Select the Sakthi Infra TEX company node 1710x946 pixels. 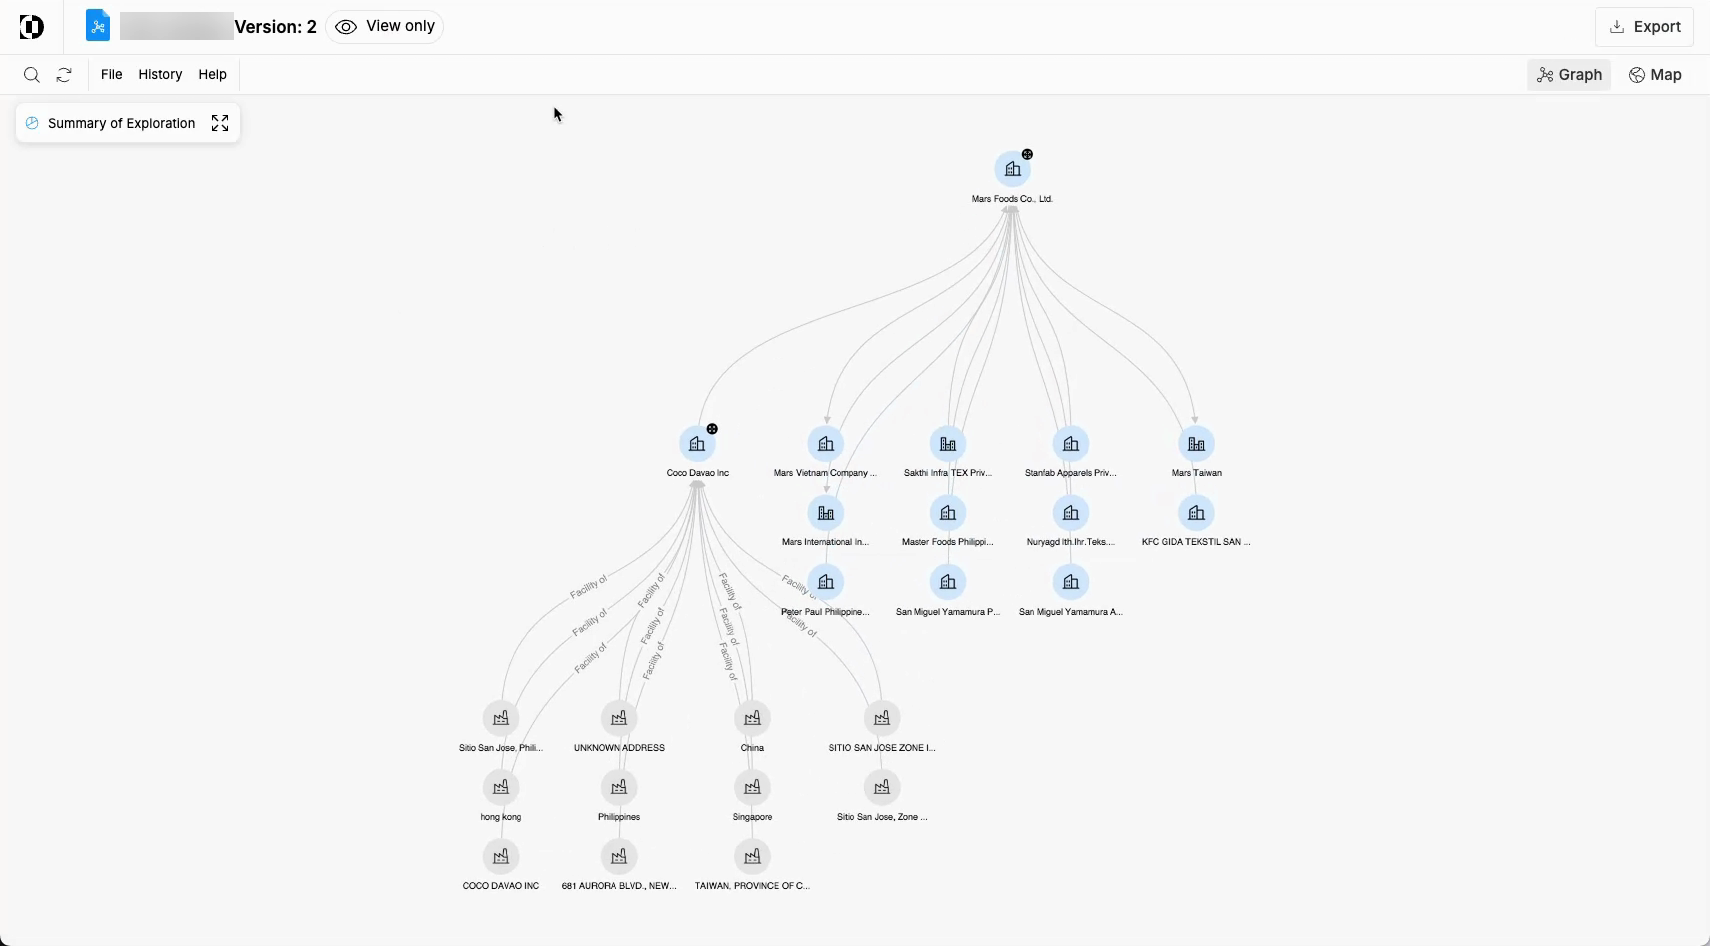(x=948, y=444)
